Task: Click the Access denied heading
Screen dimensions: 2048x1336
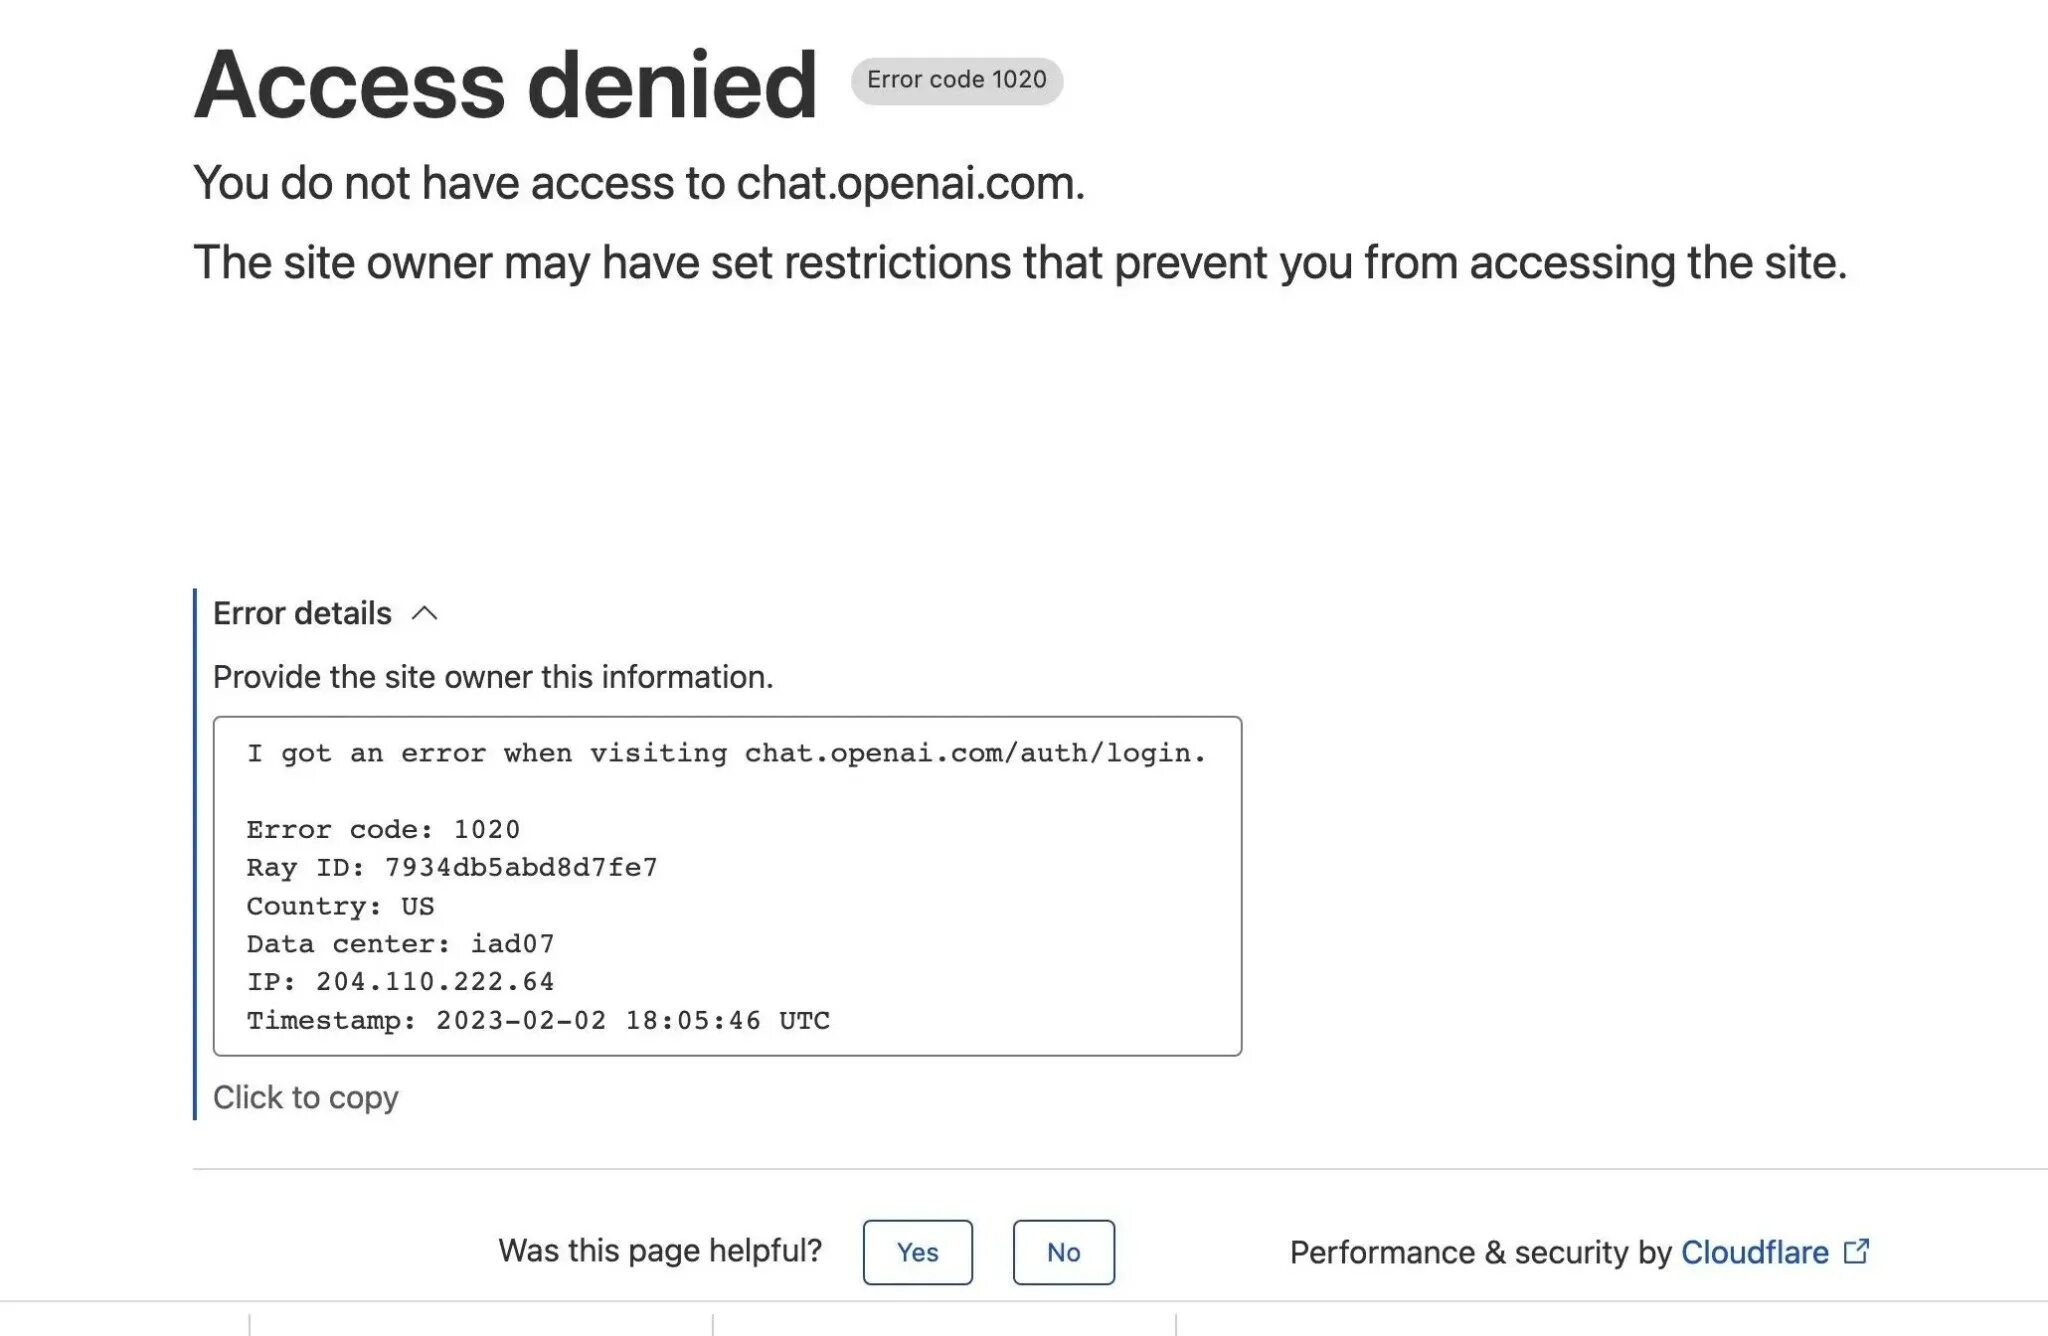Action: [506, 85]
